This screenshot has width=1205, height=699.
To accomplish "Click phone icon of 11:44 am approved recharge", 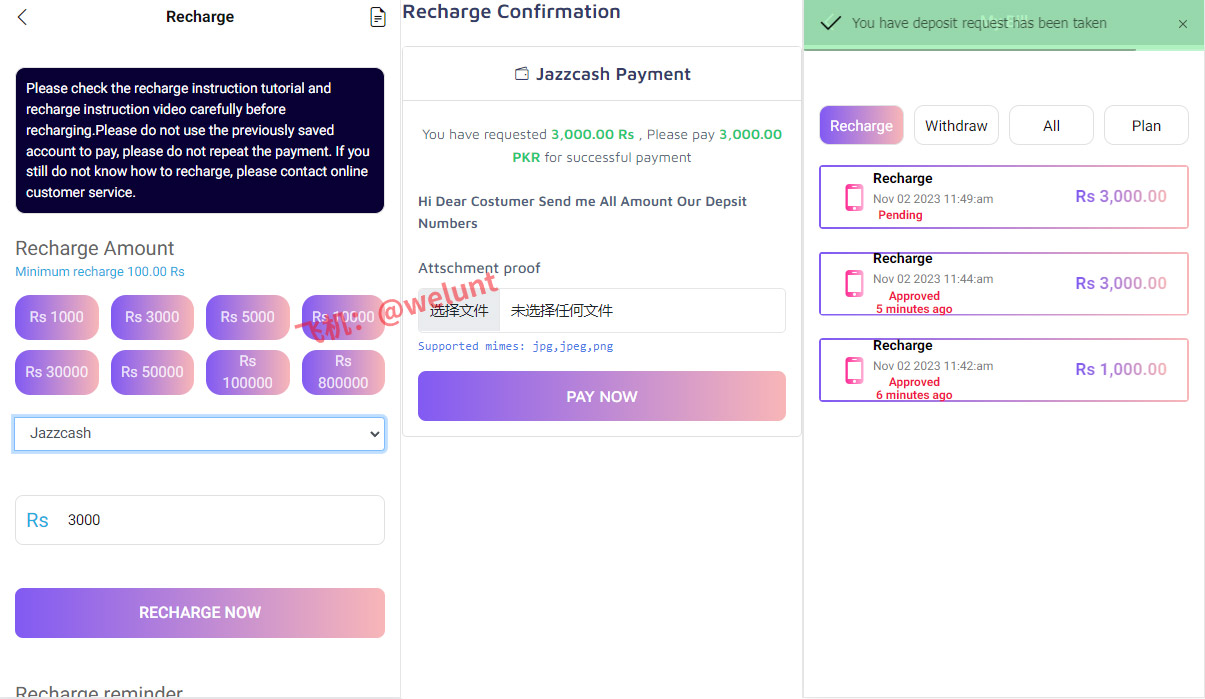I will pos(854,283).
